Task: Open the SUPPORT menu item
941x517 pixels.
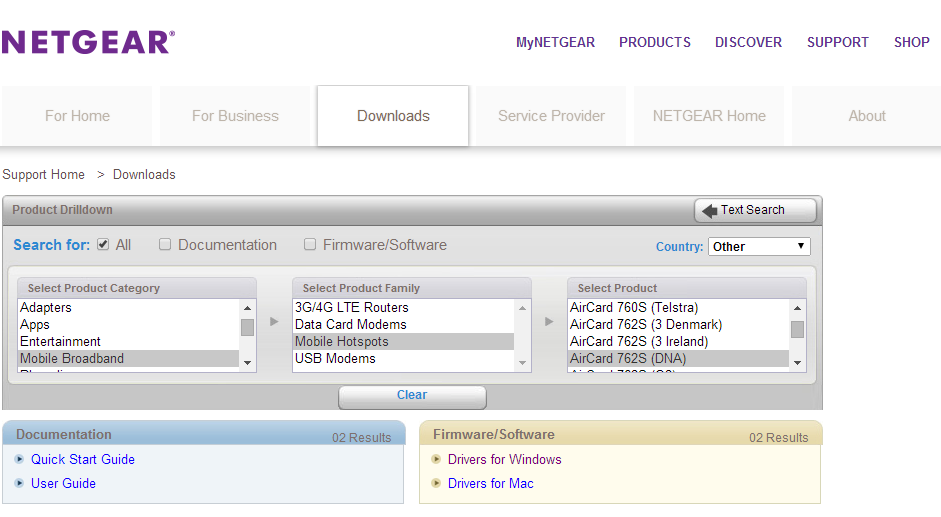Action: (x=838, y=42)
